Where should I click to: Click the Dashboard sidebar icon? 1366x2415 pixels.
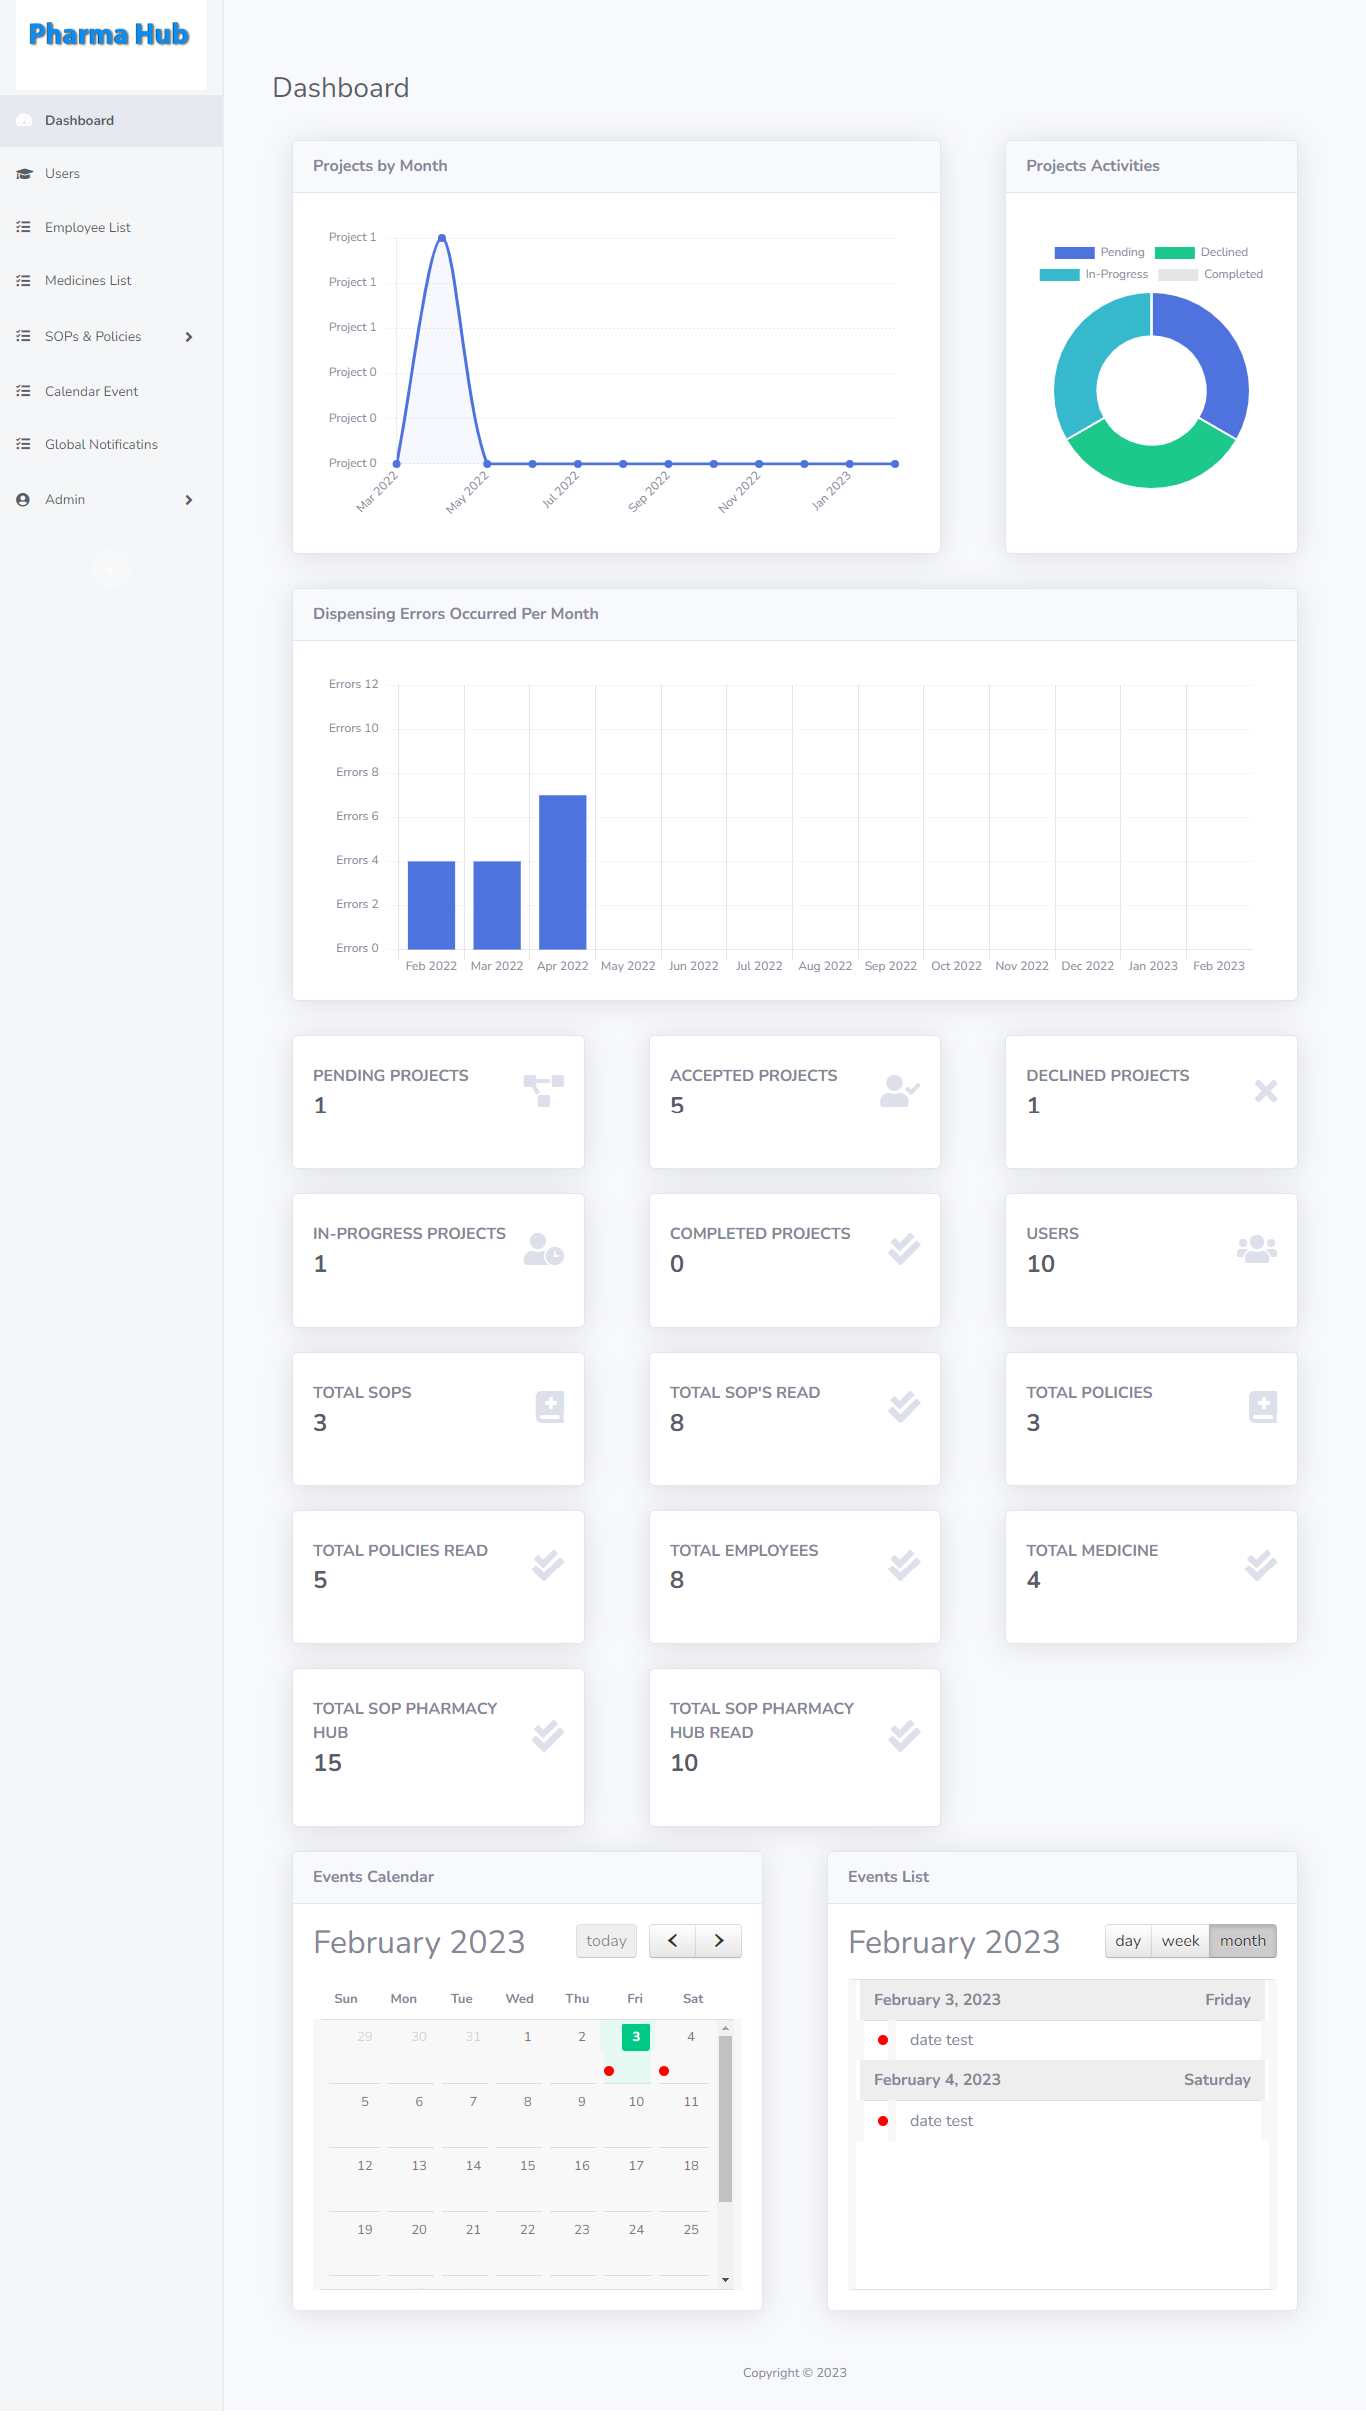click(24, 121)
